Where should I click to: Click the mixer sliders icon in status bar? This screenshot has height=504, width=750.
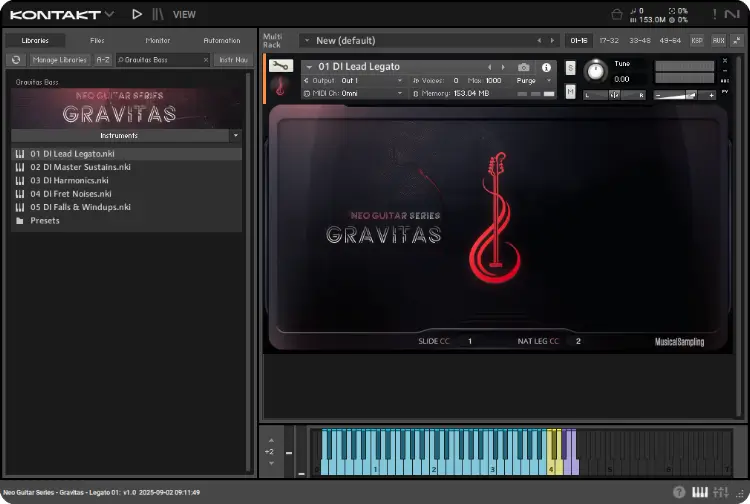(x=721, y=492)
